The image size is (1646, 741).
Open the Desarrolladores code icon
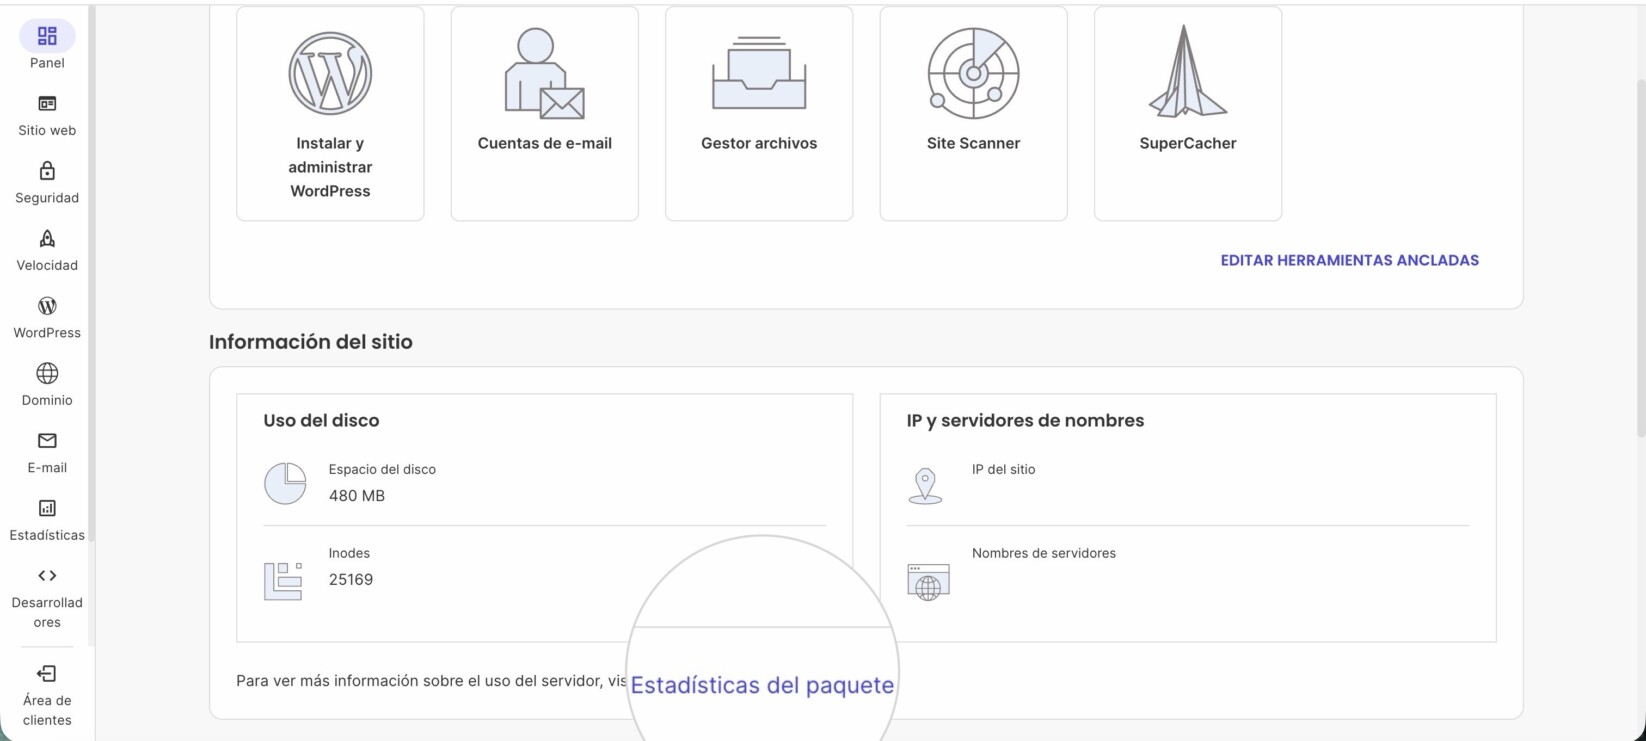pyautogui.click(x=47, y=576)
